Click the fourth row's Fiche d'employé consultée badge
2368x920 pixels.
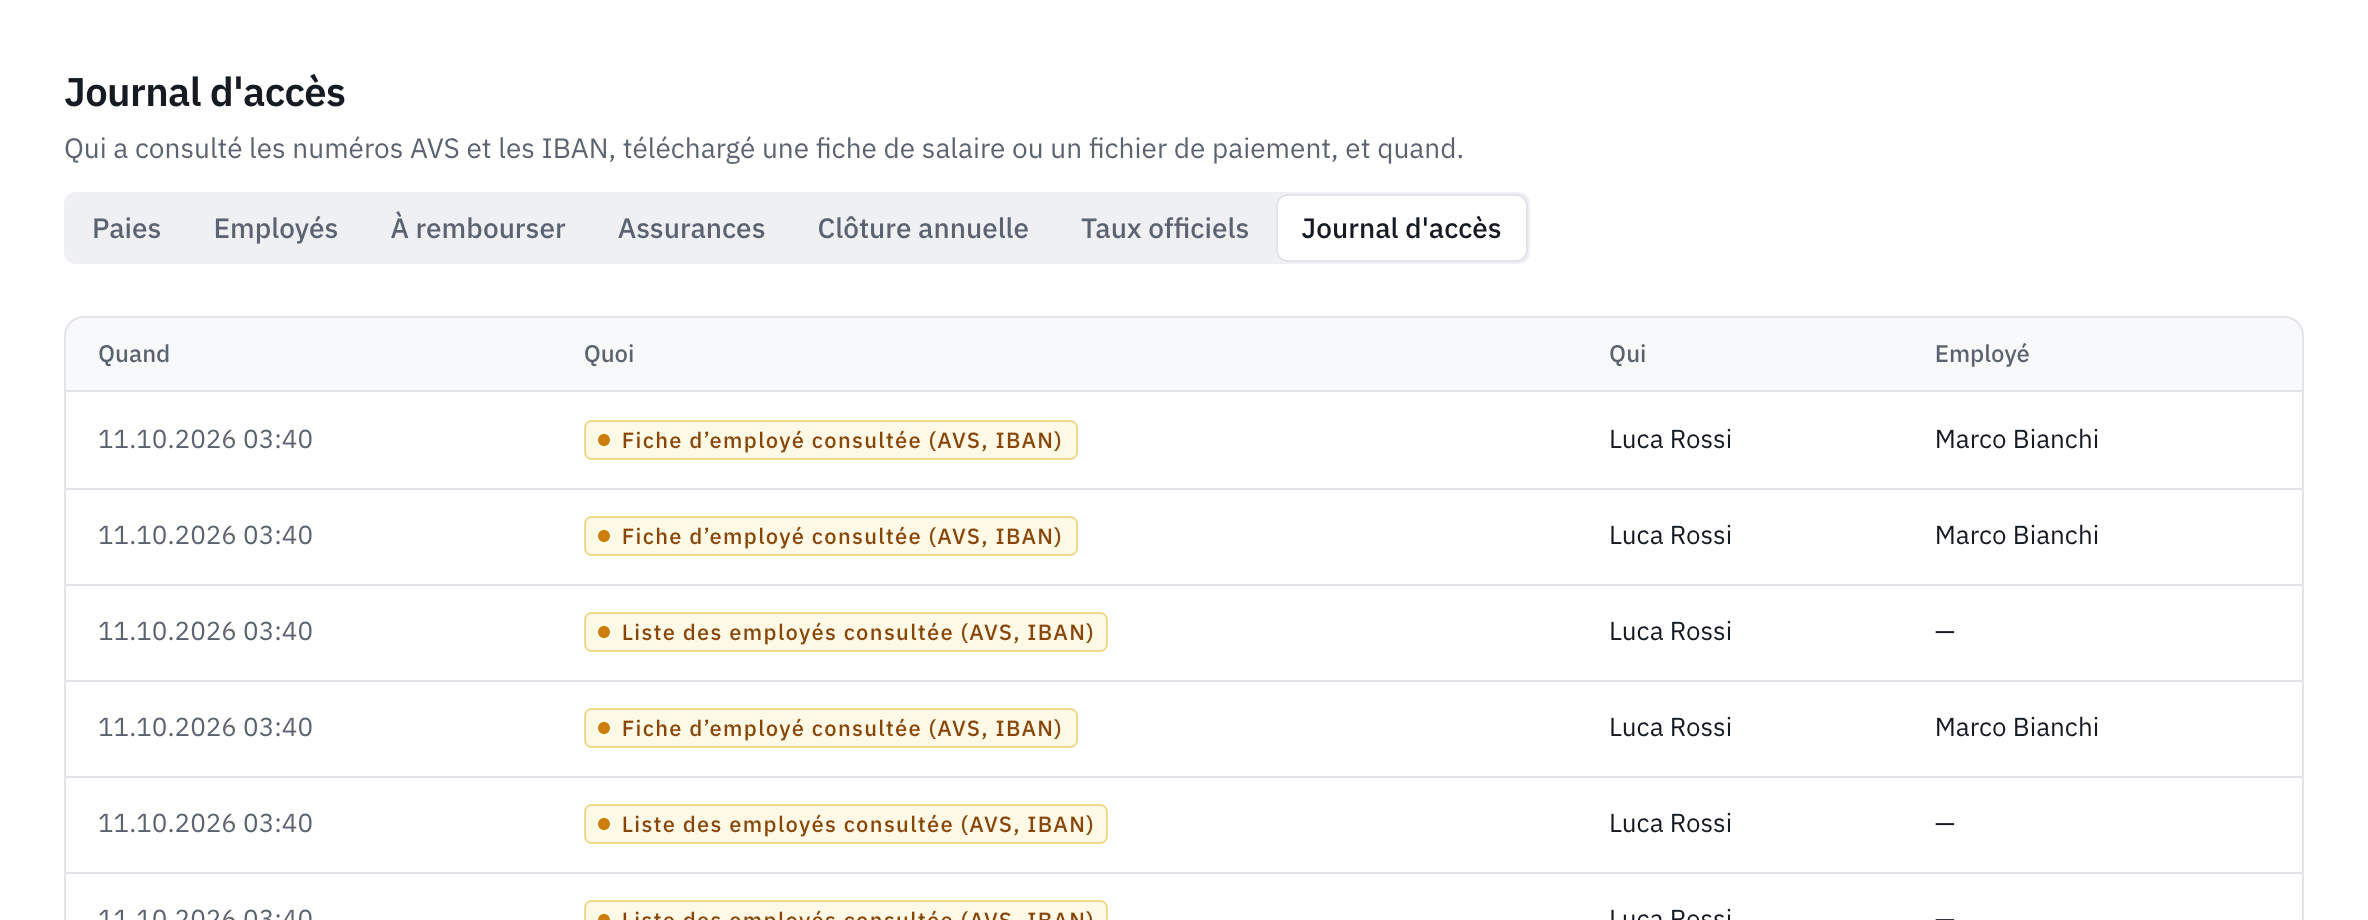click(x=830, y=728)
